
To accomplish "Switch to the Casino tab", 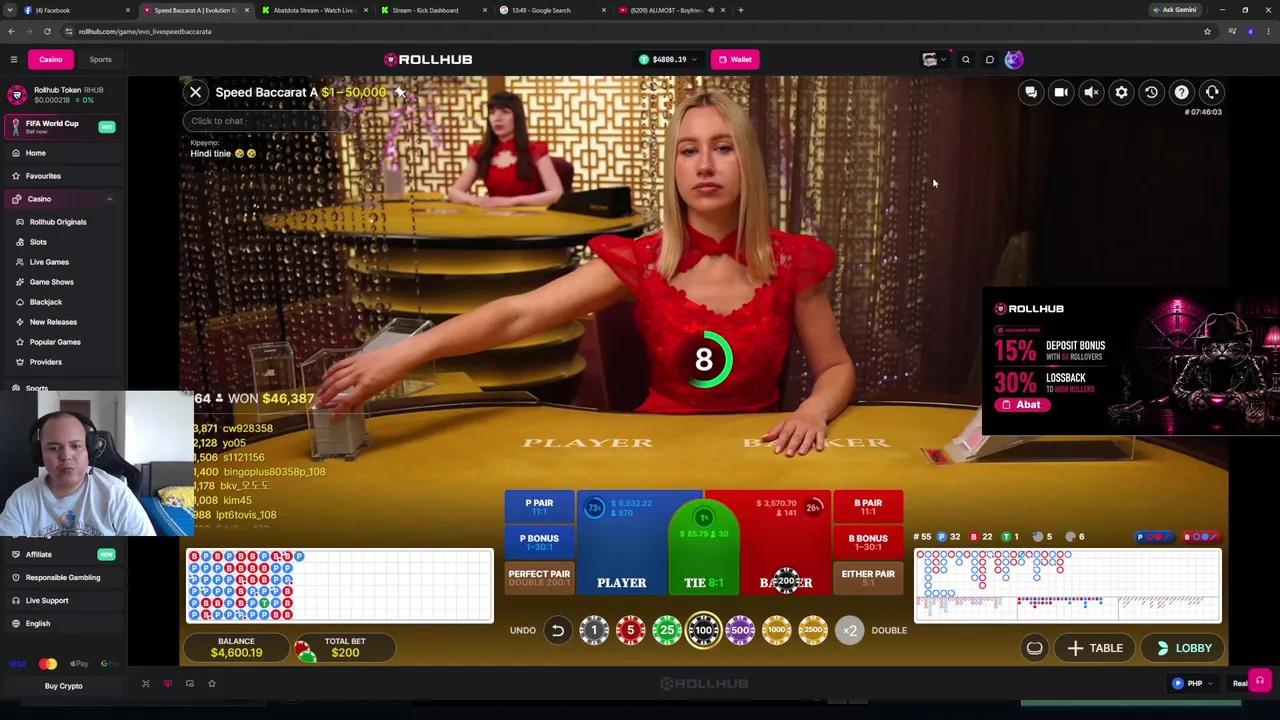I will [x=51, y=59].
